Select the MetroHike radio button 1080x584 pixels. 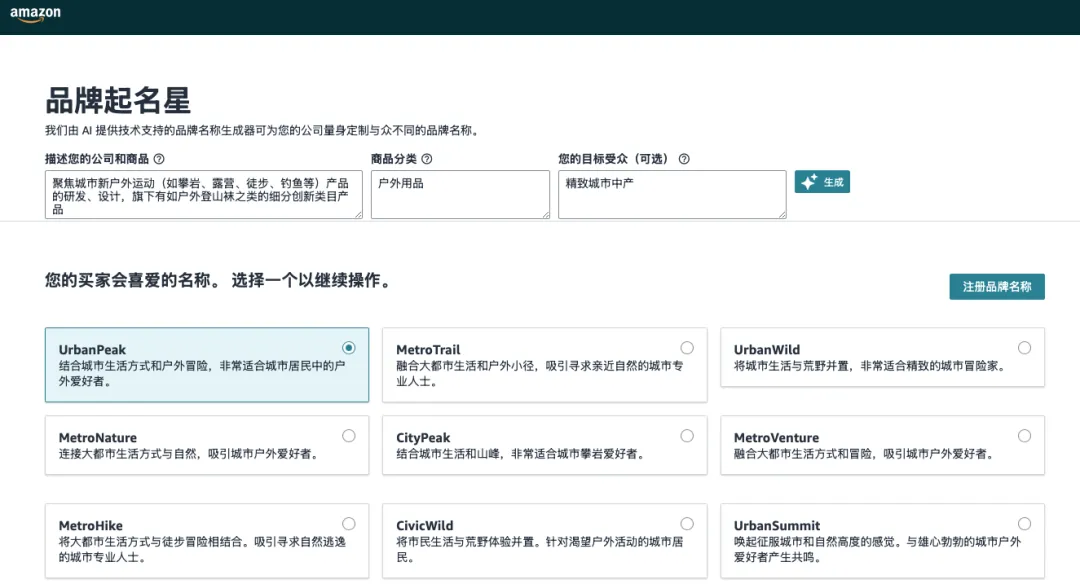click(x=348, y=523)
